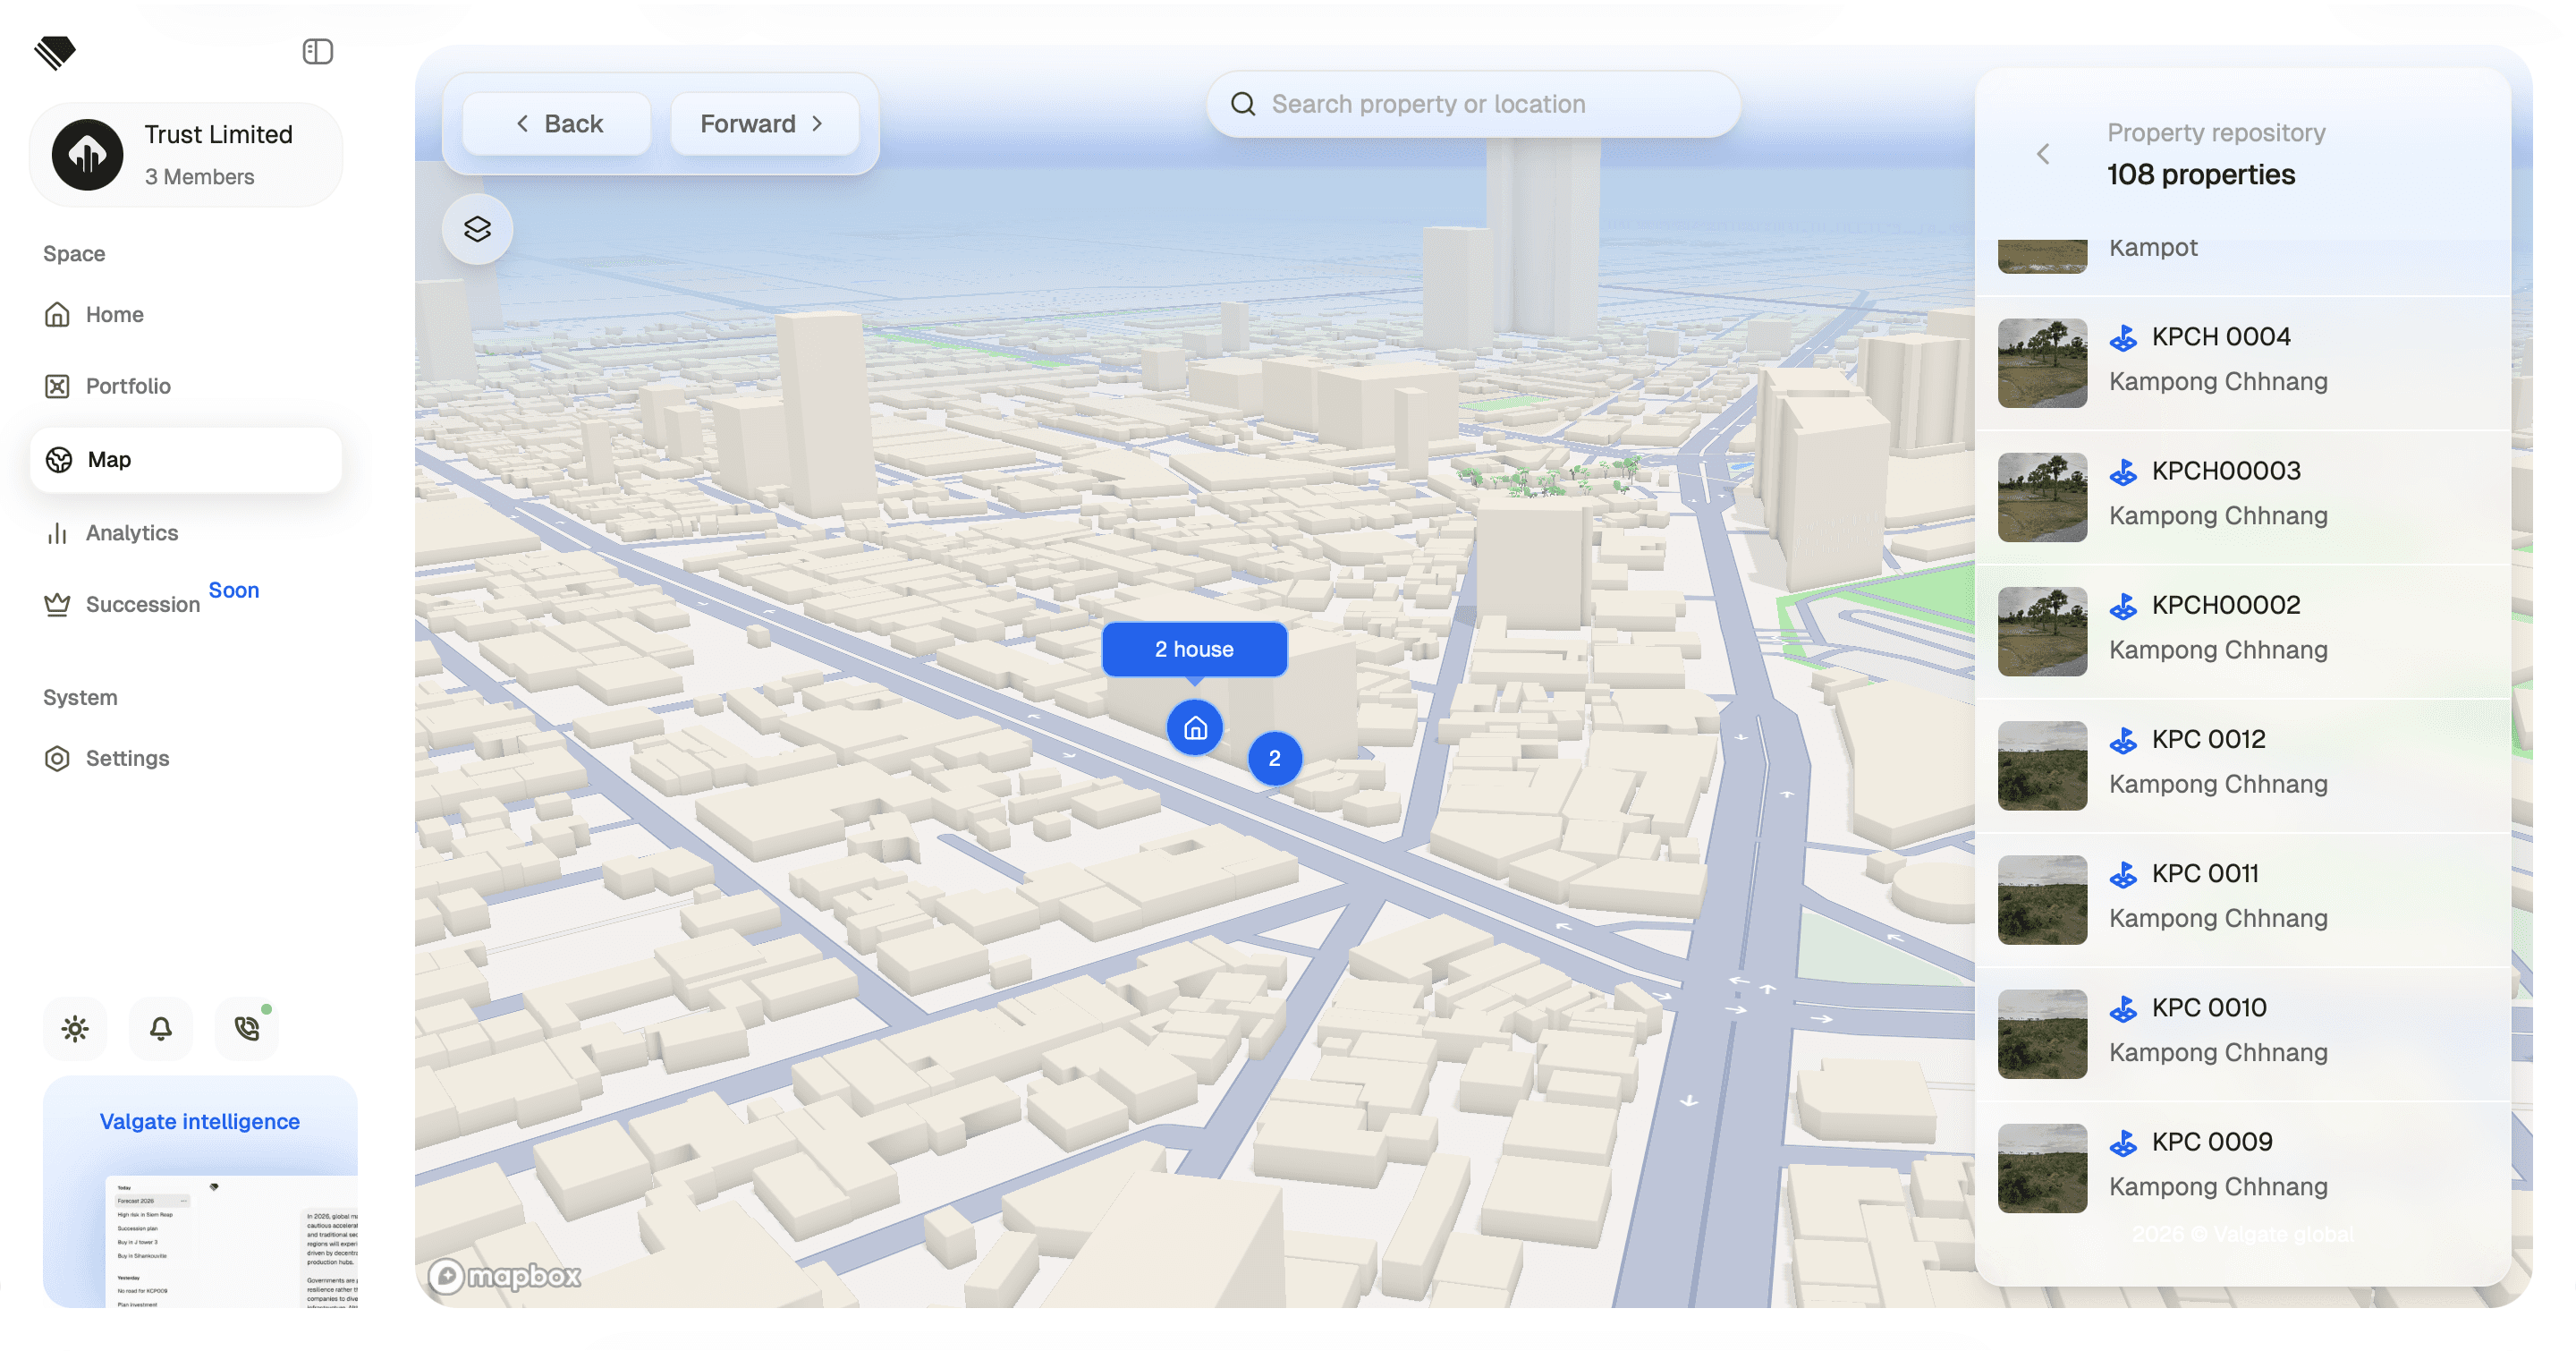Collapse the Property repository panel chevron
The image size is (2576, 1351).
pos(2043,153)
